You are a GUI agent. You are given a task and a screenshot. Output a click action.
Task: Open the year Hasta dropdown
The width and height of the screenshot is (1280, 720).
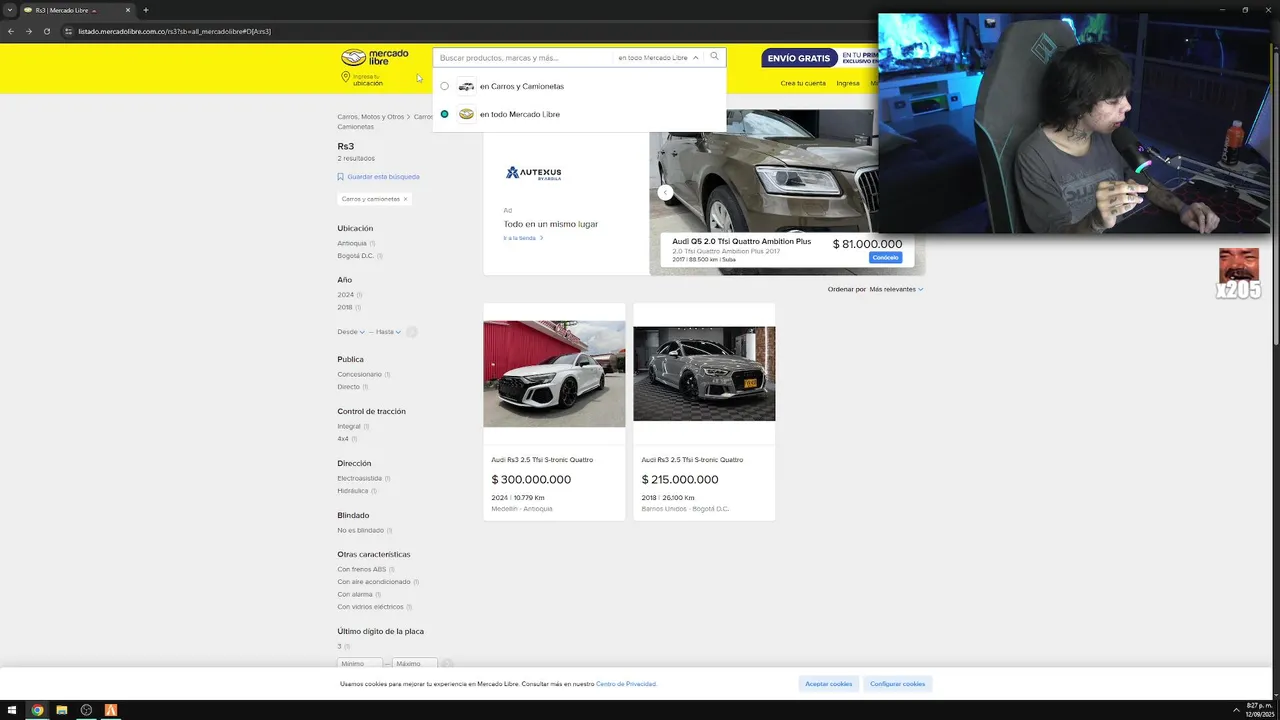click(388, 332)
